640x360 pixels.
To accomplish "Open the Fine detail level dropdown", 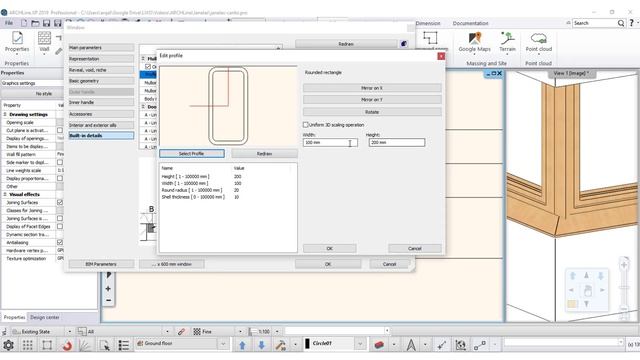I will (240, 331).
